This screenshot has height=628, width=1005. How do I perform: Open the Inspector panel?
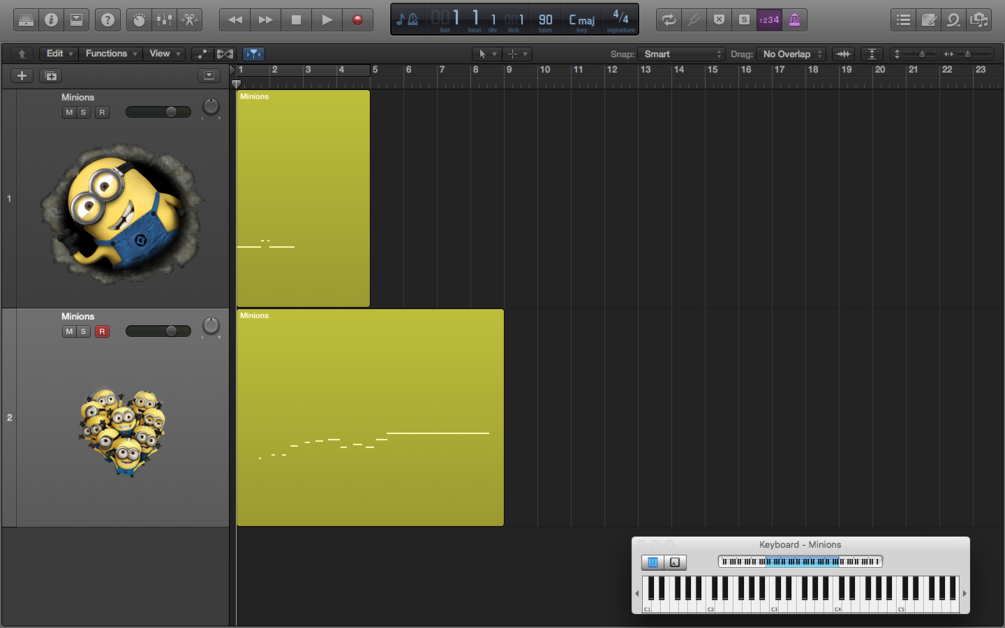point(51,20)
